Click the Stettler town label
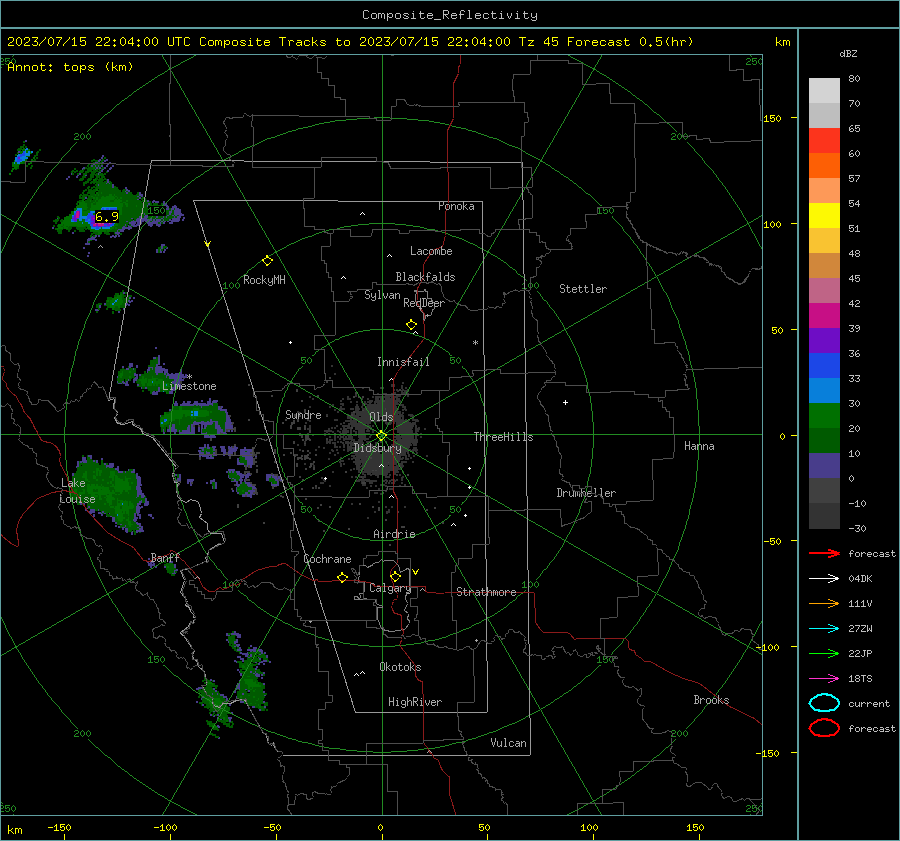Screen dimensions: 900x841 (x=583, y=289)
